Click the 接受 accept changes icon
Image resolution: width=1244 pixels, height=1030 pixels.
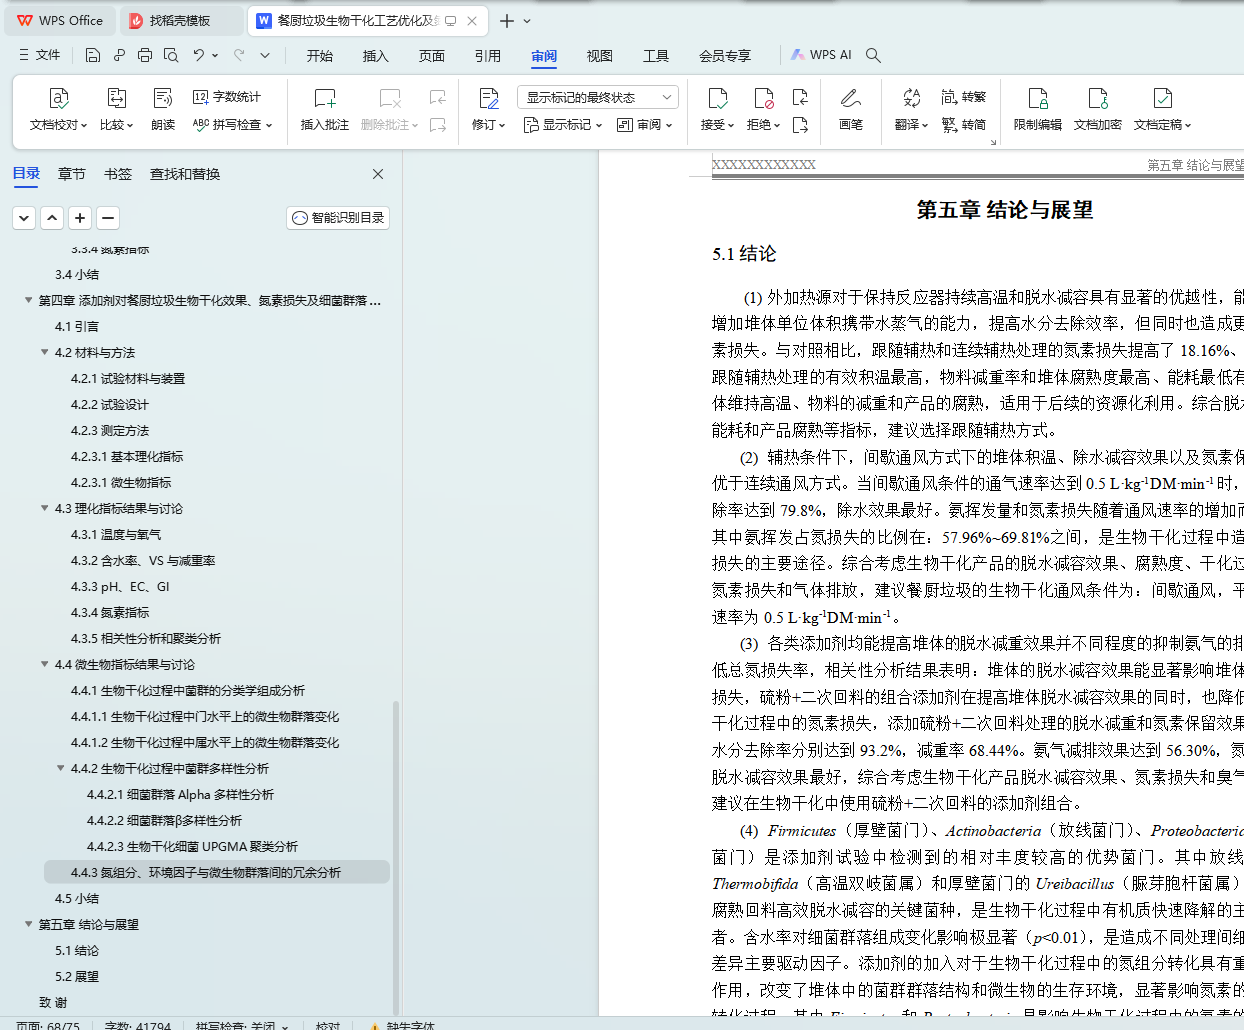tap(718, 98)
